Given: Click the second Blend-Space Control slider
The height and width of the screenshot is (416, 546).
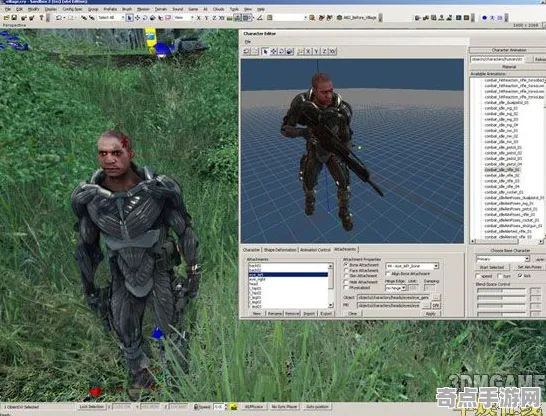Looking at the screenshot, I should click(x=501, y=298).
